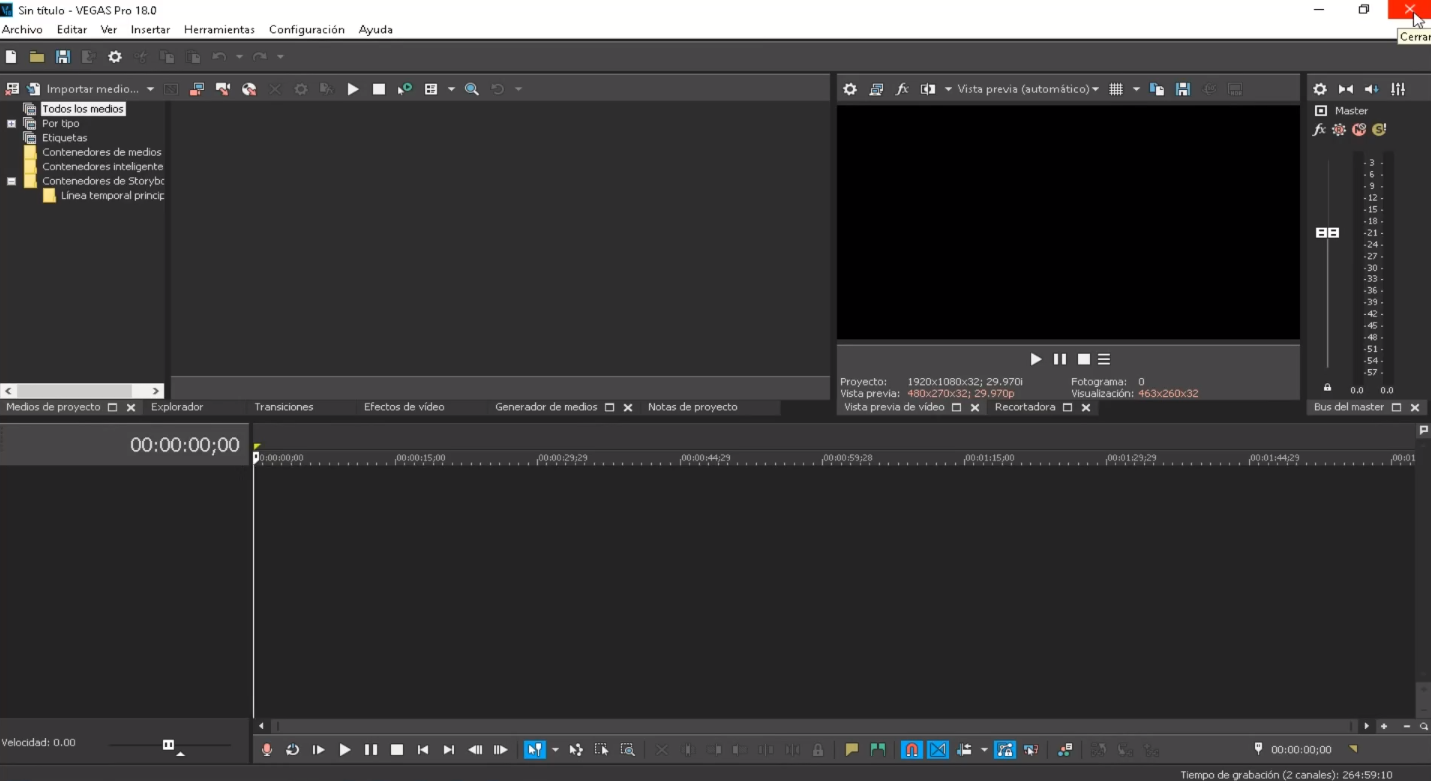
Task: Open the Herramientas menu
Action: 219,29
